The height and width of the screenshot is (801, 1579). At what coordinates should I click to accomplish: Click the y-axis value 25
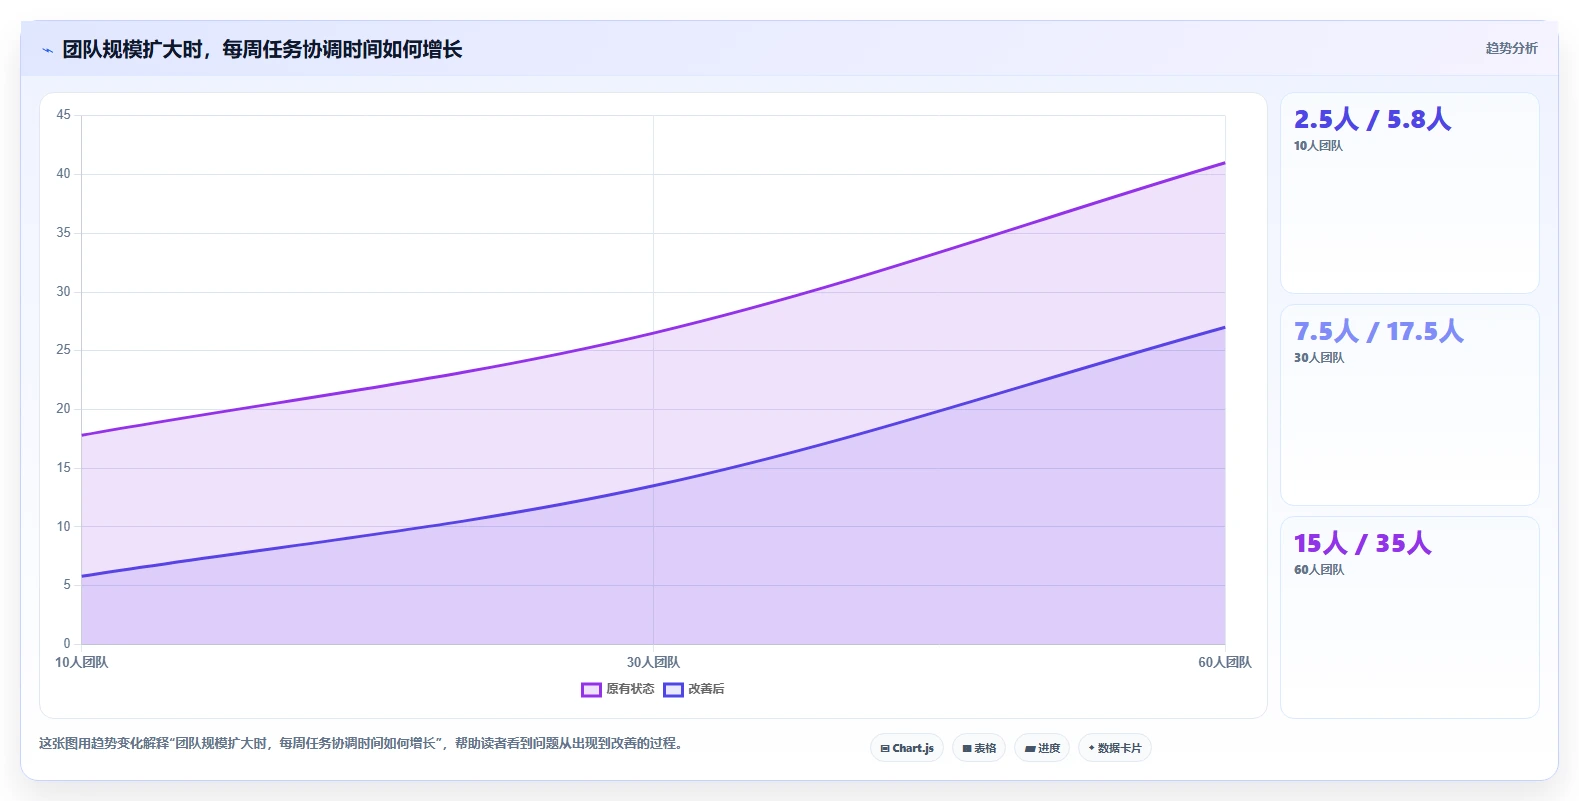pos(64,350)
